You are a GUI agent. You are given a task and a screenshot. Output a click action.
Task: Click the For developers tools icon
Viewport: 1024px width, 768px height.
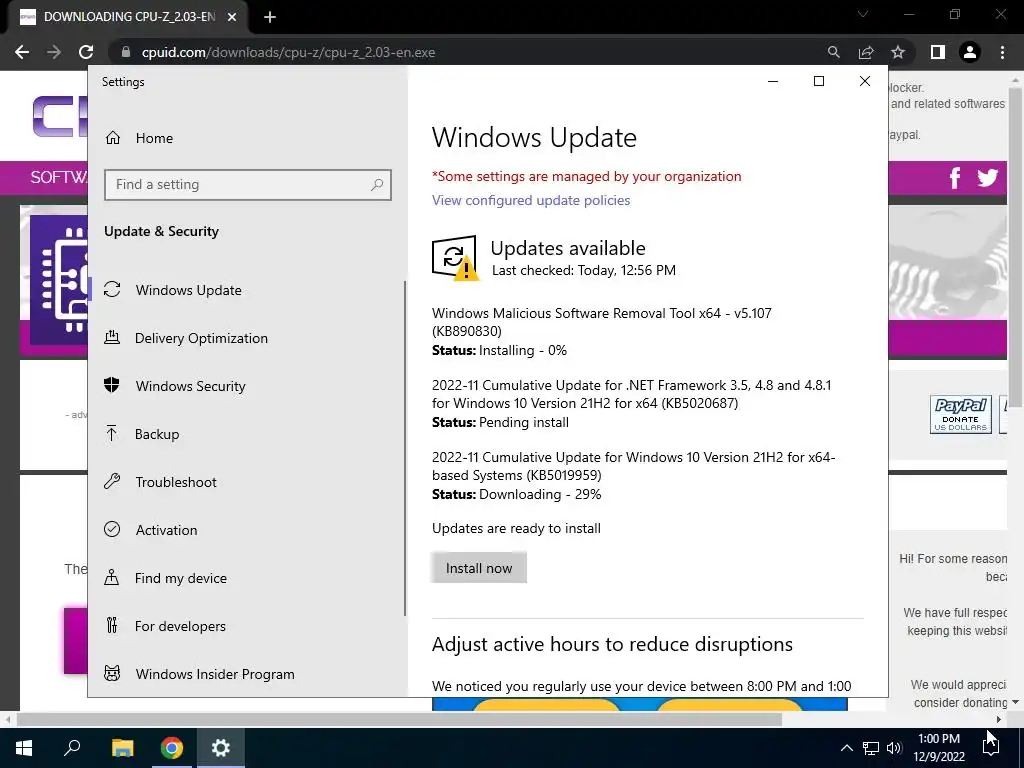[x=112, y=626]
